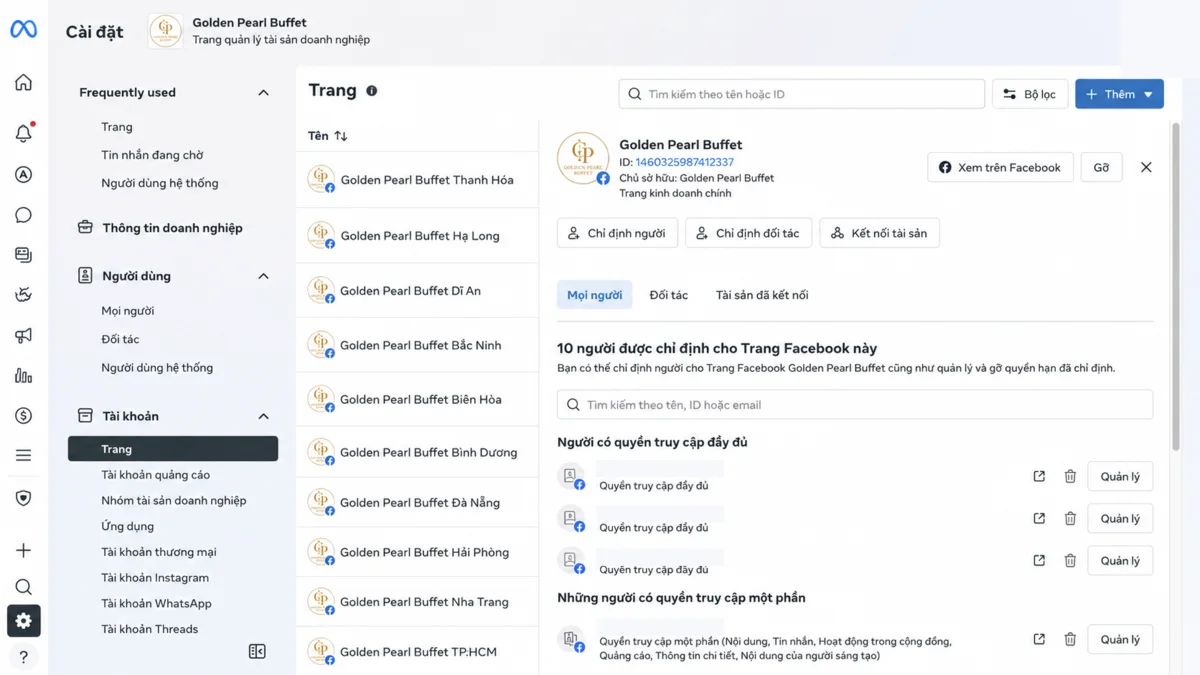Sort the Tên column
The image size is (1200, 675).
pyautogui.click(x=328, y=135)
